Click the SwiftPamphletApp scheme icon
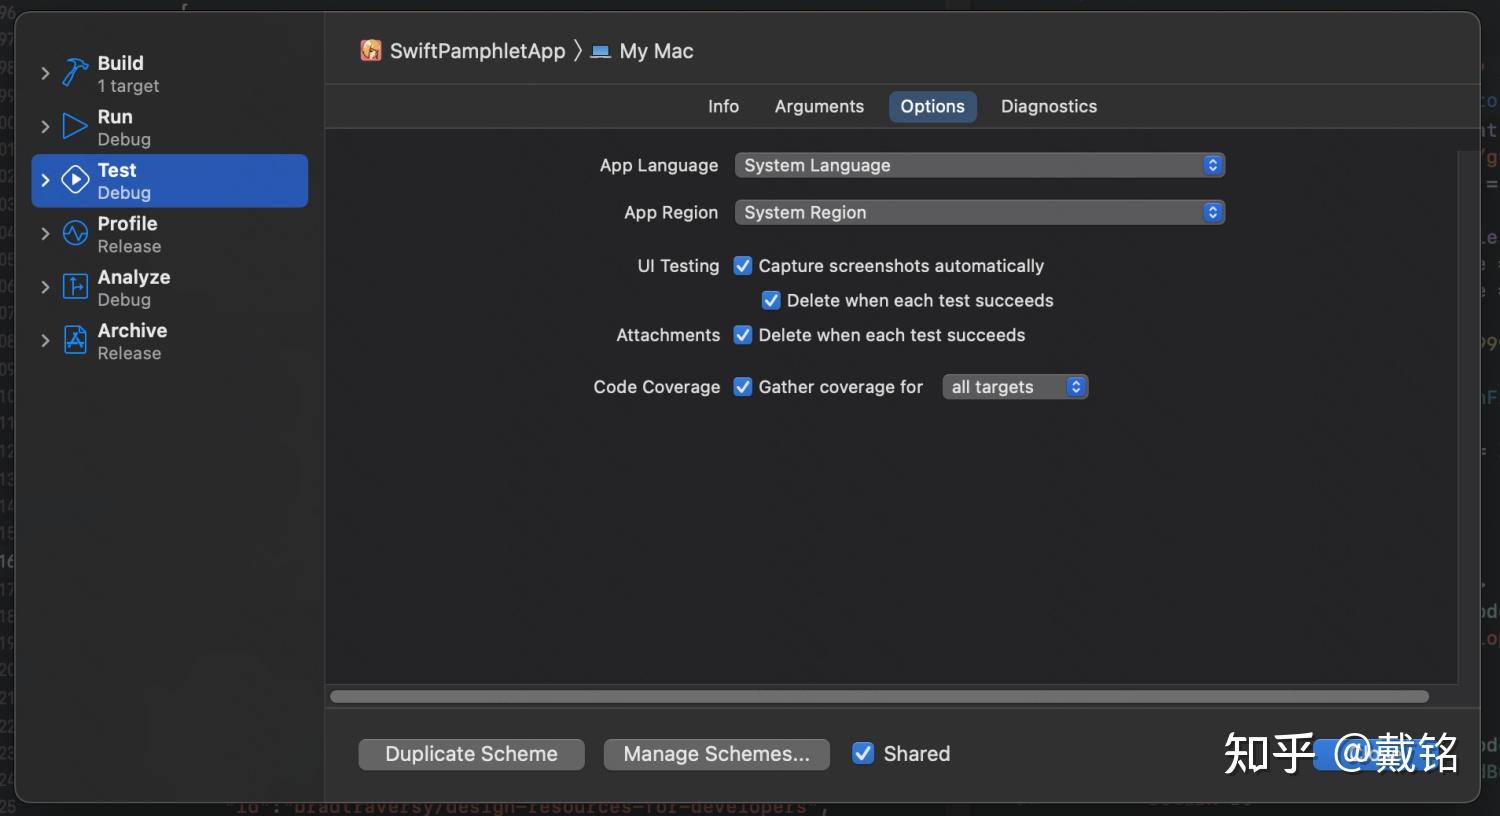 371,51
